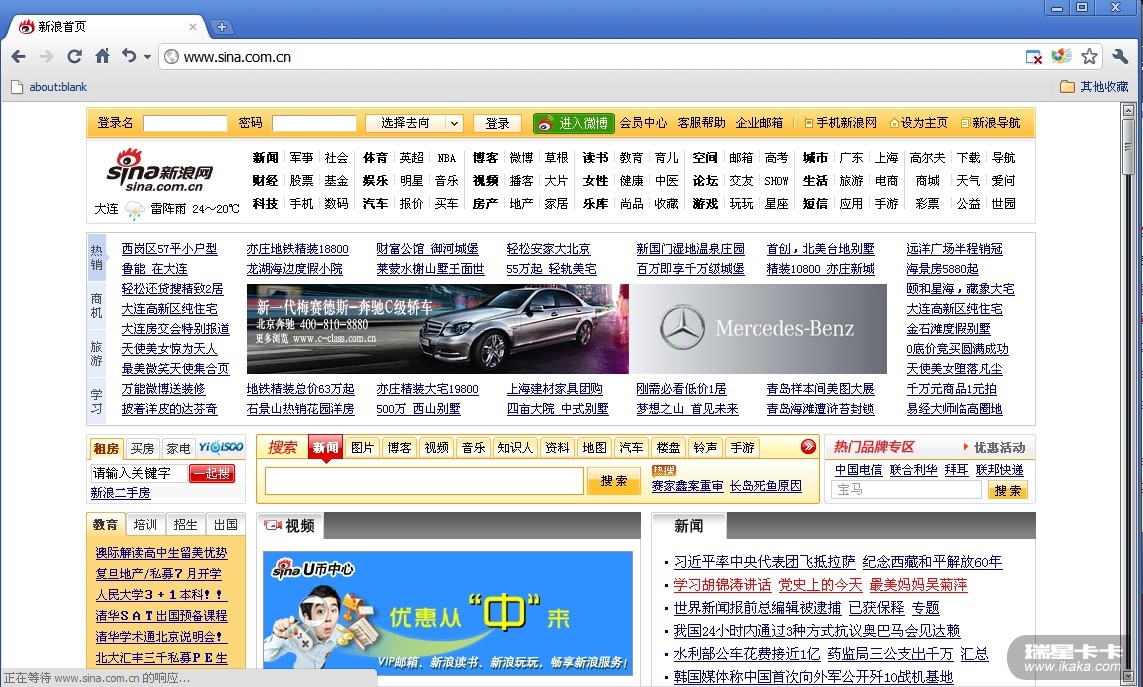Go back with the browser back arrow
The height and width of the screenshot is (687, 1143).
pos(19,56)
